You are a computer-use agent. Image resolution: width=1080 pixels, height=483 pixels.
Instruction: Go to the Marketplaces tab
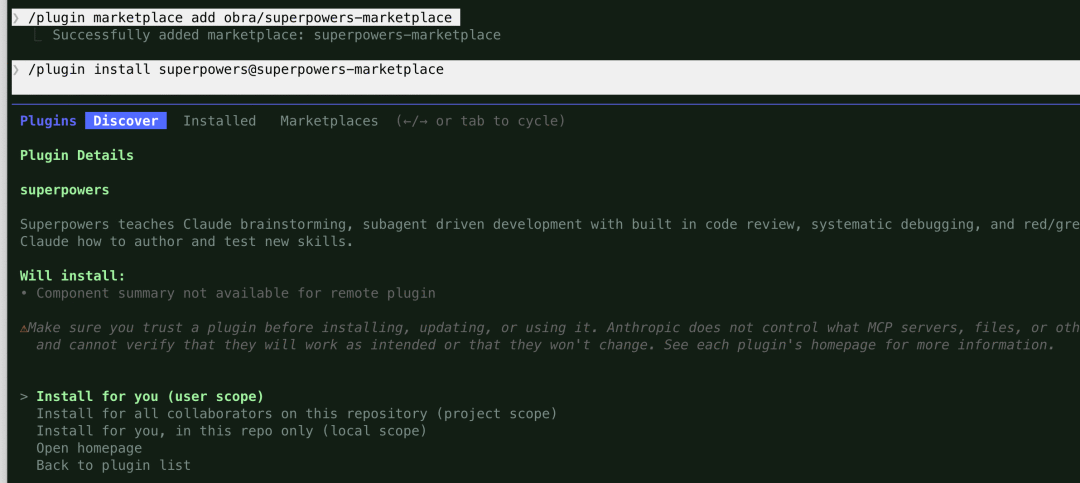[329, 121]
